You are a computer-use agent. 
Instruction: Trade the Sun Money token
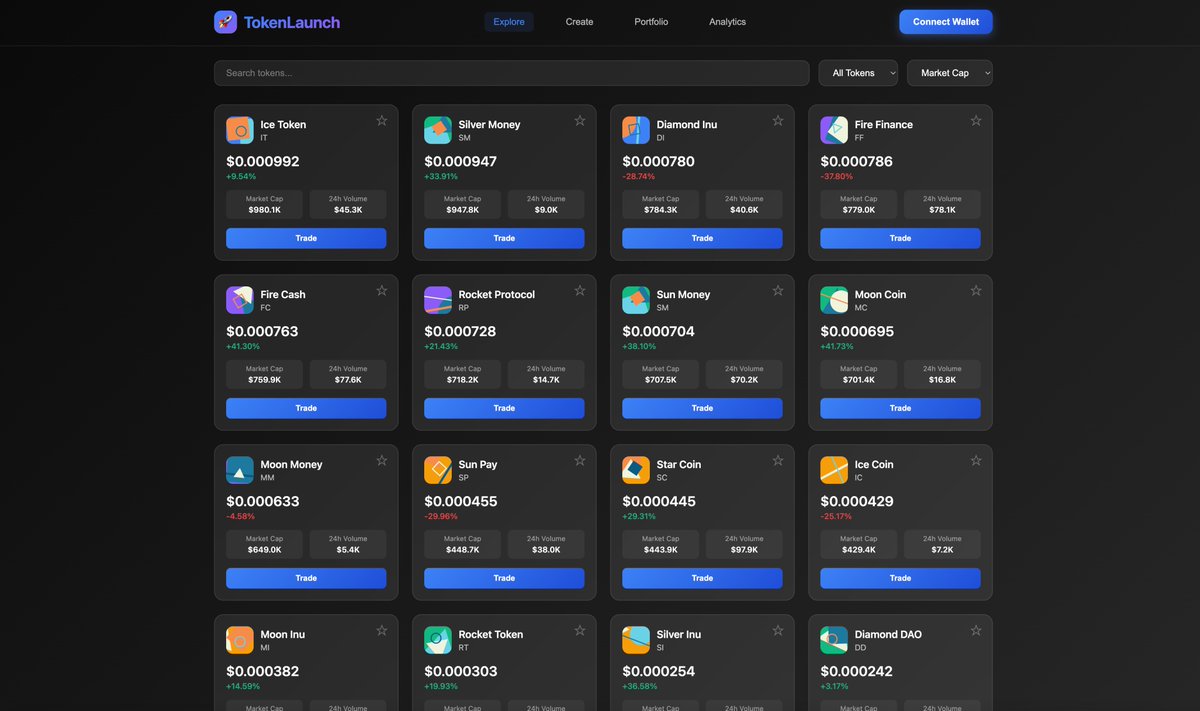click(x=702, y=408)
